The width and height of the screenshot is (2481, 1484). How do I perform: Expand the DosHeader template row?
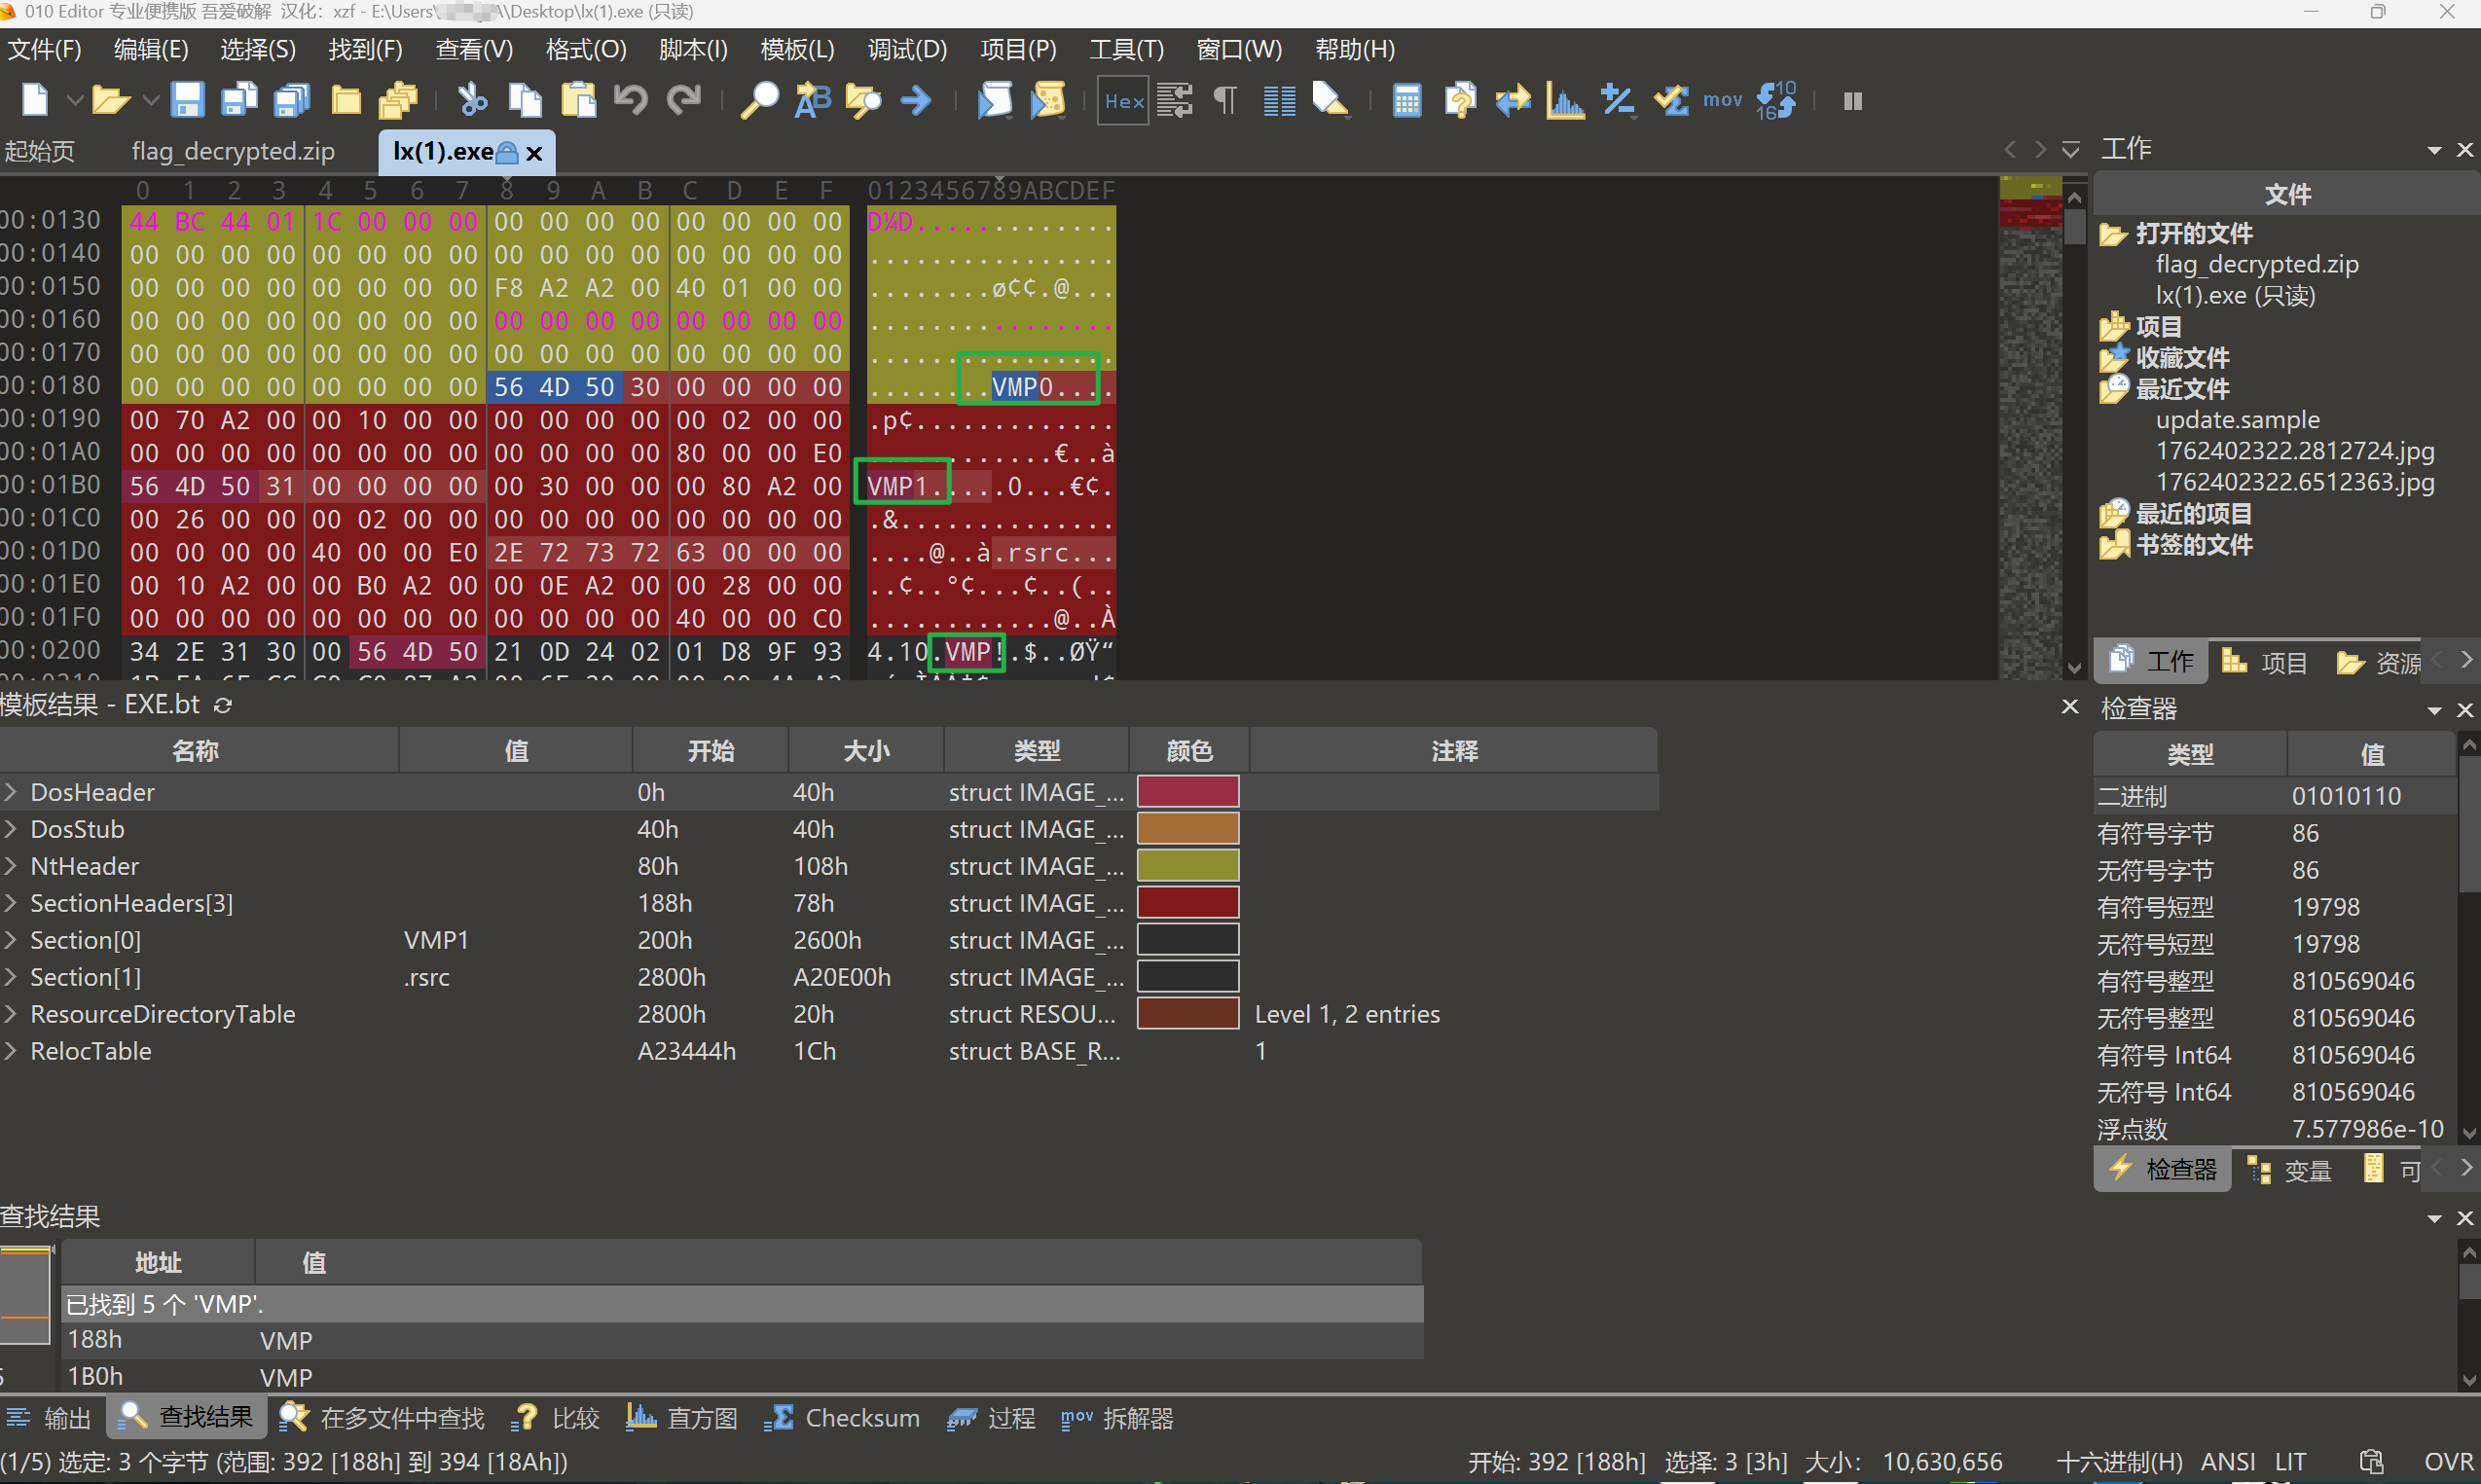click(x=11, y=792)
